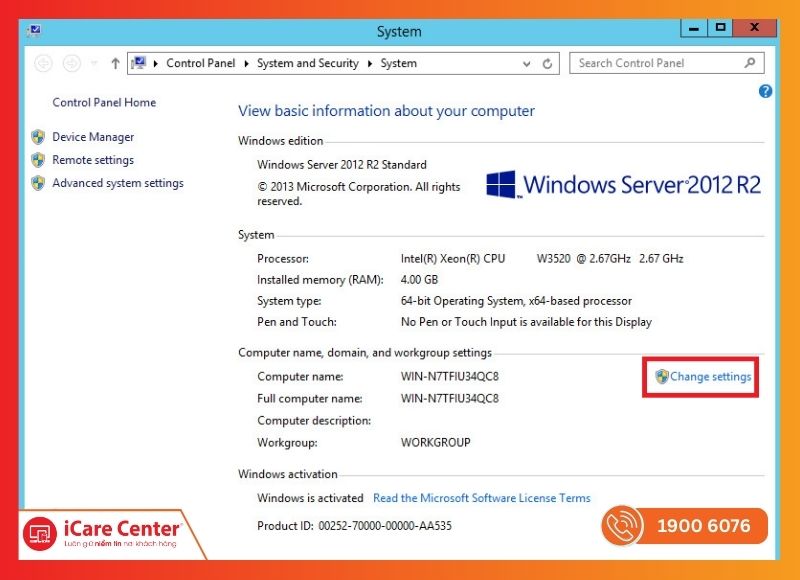Screen dimensions: 800x580
Task: Select Control Panel in the breadcrumb
Action: pos(201,63)
